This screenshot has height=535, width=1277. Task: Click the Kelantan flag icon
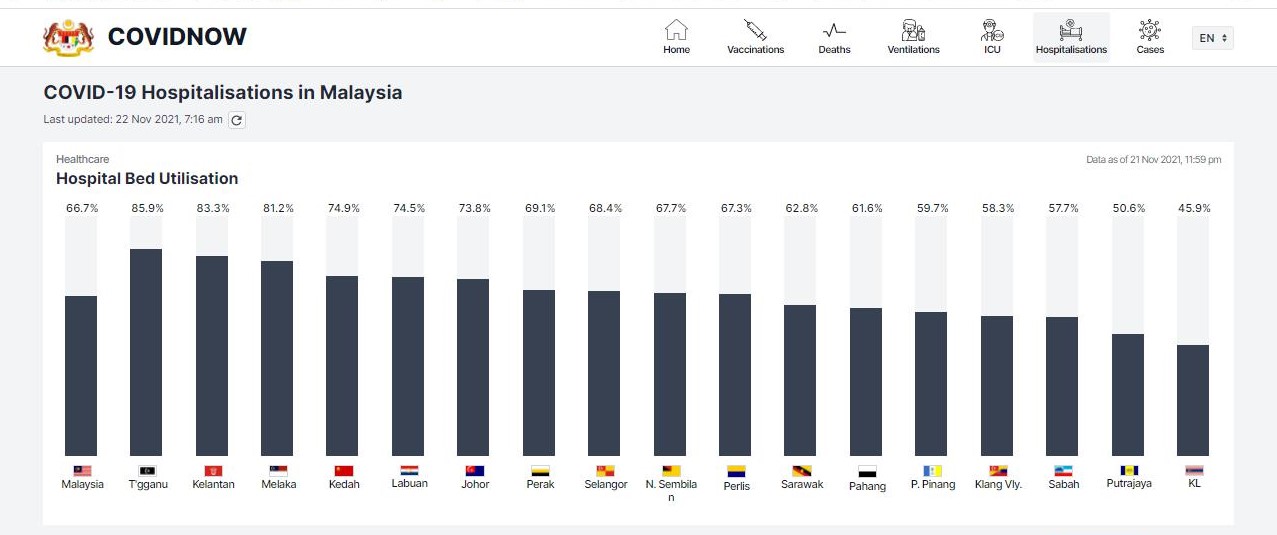[x=213, y=470]
